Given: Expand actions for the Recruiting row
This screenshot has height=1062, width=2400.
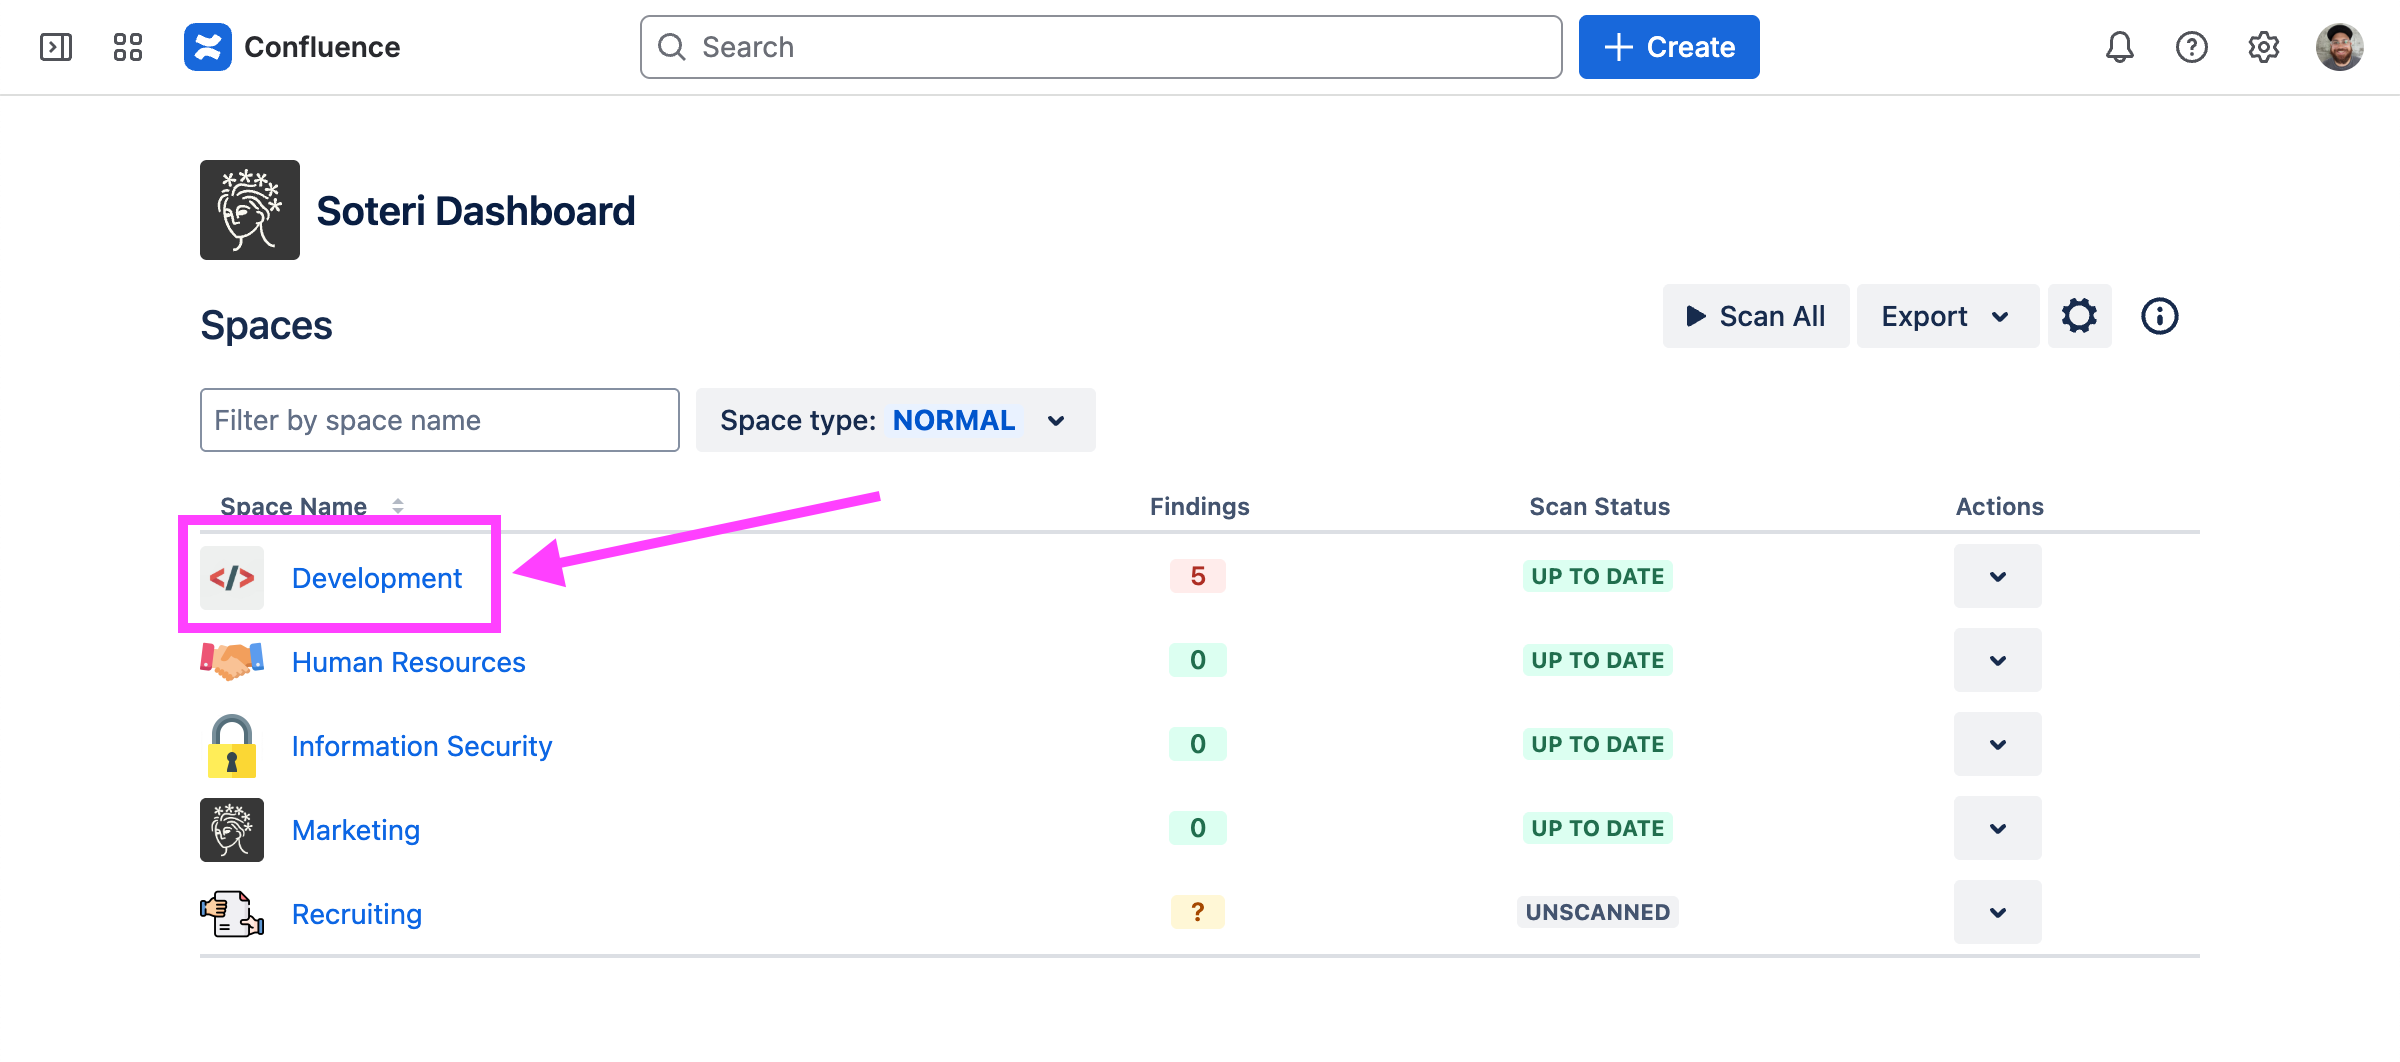Looking at the screenshot, I should [1997, 912].
